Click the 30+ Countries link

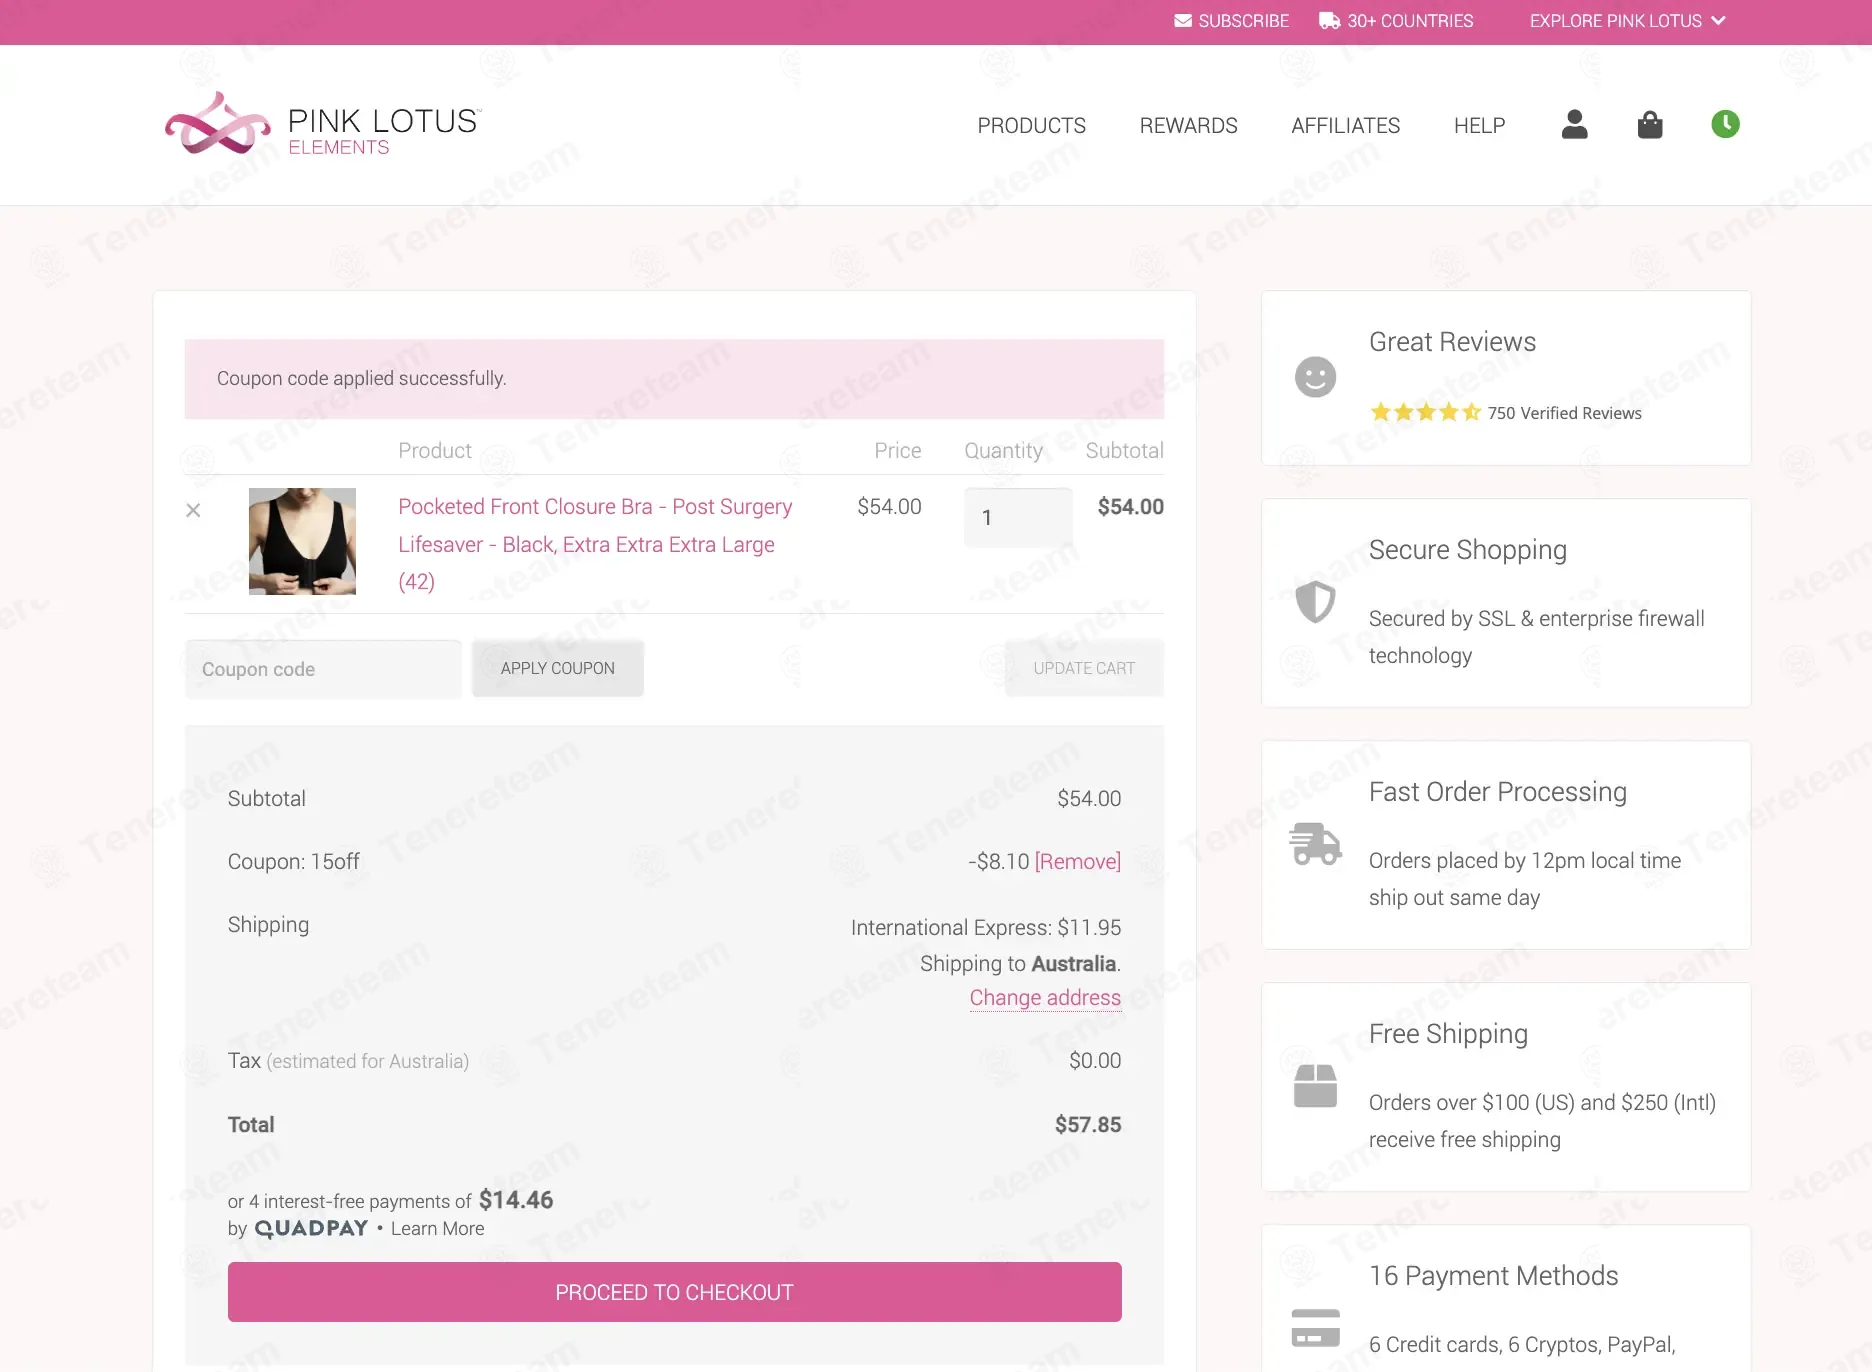1410,21
